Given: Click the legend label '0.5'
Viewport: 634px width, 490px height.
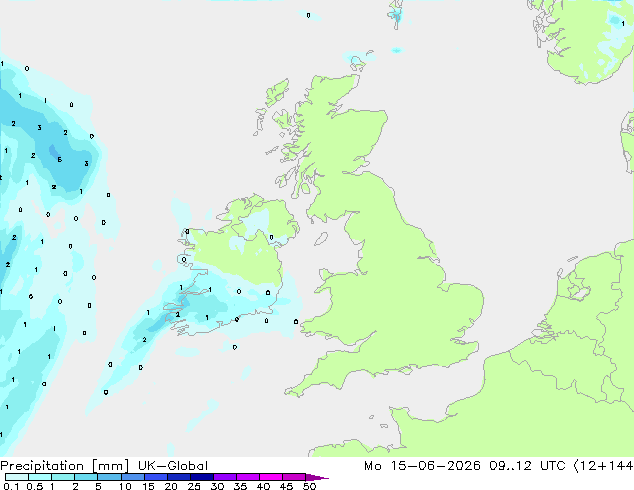Looking at the screenshot, I should pyautogui.click(x=35, y=486).
